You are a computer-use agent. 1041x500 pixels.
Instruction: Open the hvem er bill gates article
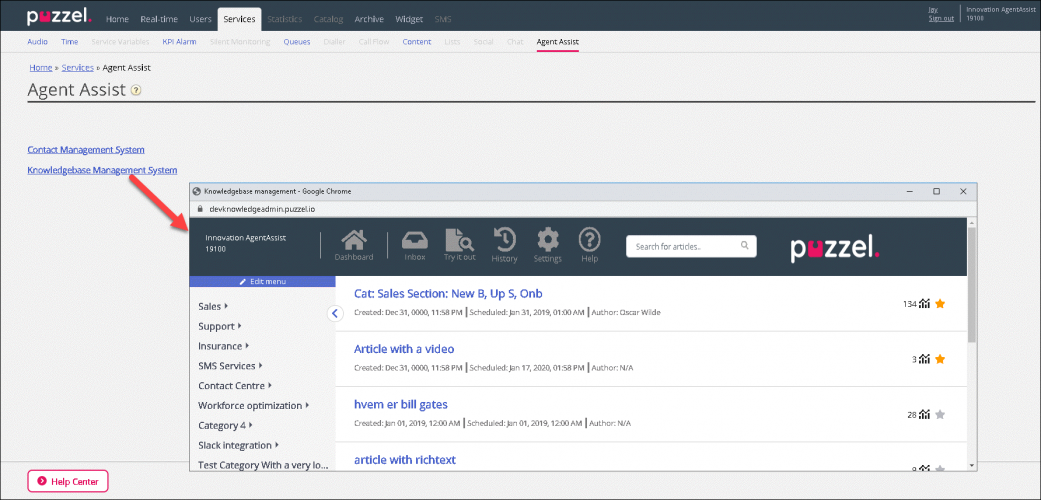point(400,404)
